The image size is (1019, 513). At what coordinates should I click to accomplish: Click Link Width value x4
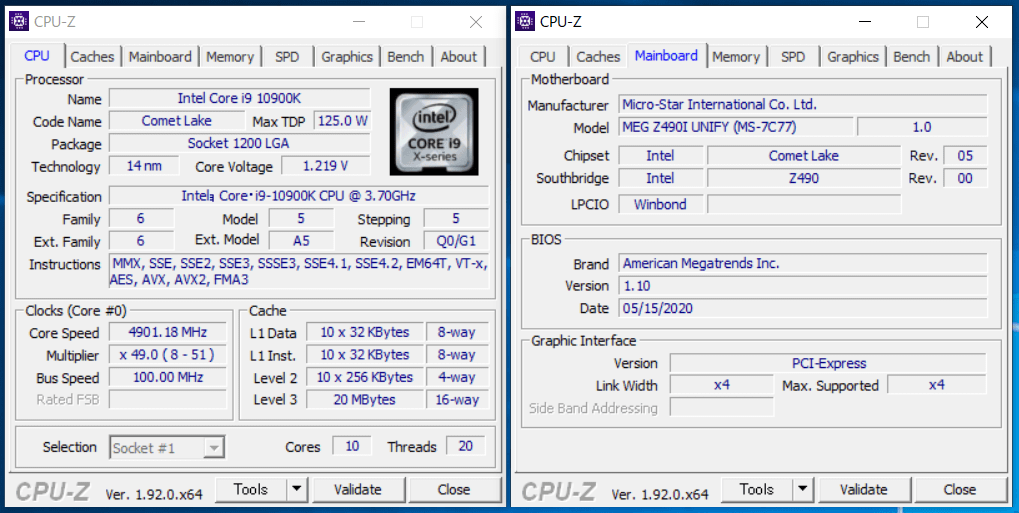point(722,385)
